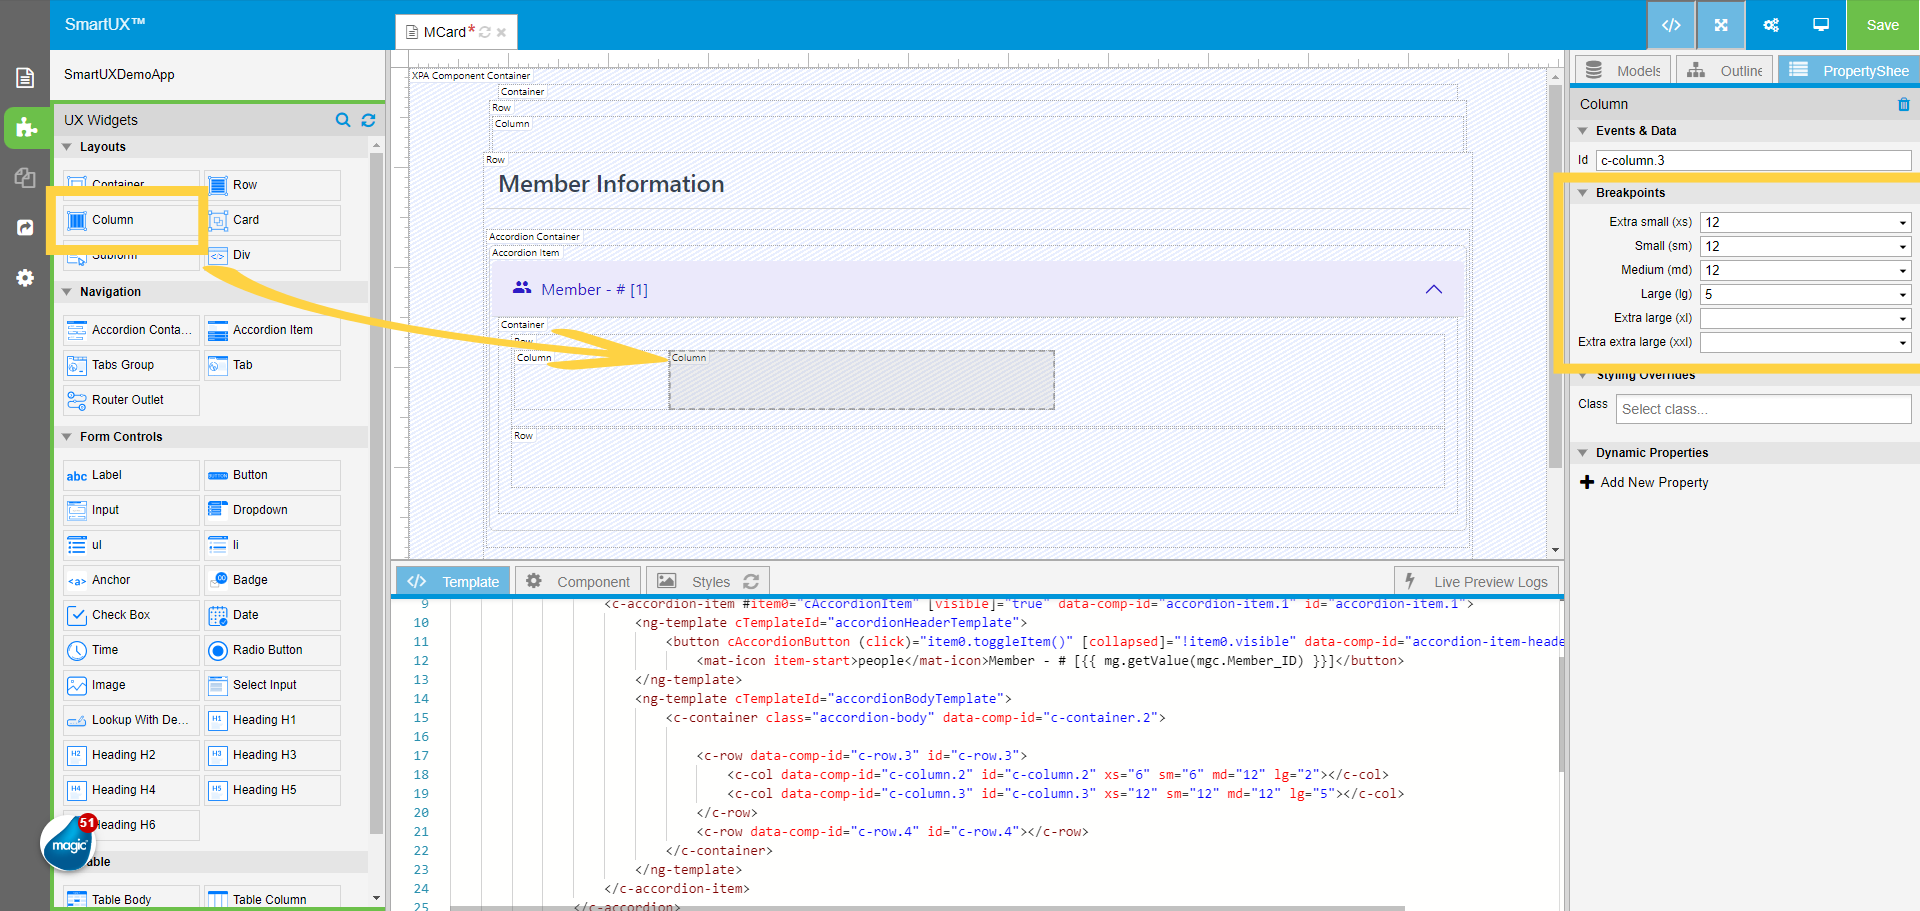Click the fullscreen expand icon in top toolbar
Viewport: 1920px width, 911px height.
[1720, 25]
